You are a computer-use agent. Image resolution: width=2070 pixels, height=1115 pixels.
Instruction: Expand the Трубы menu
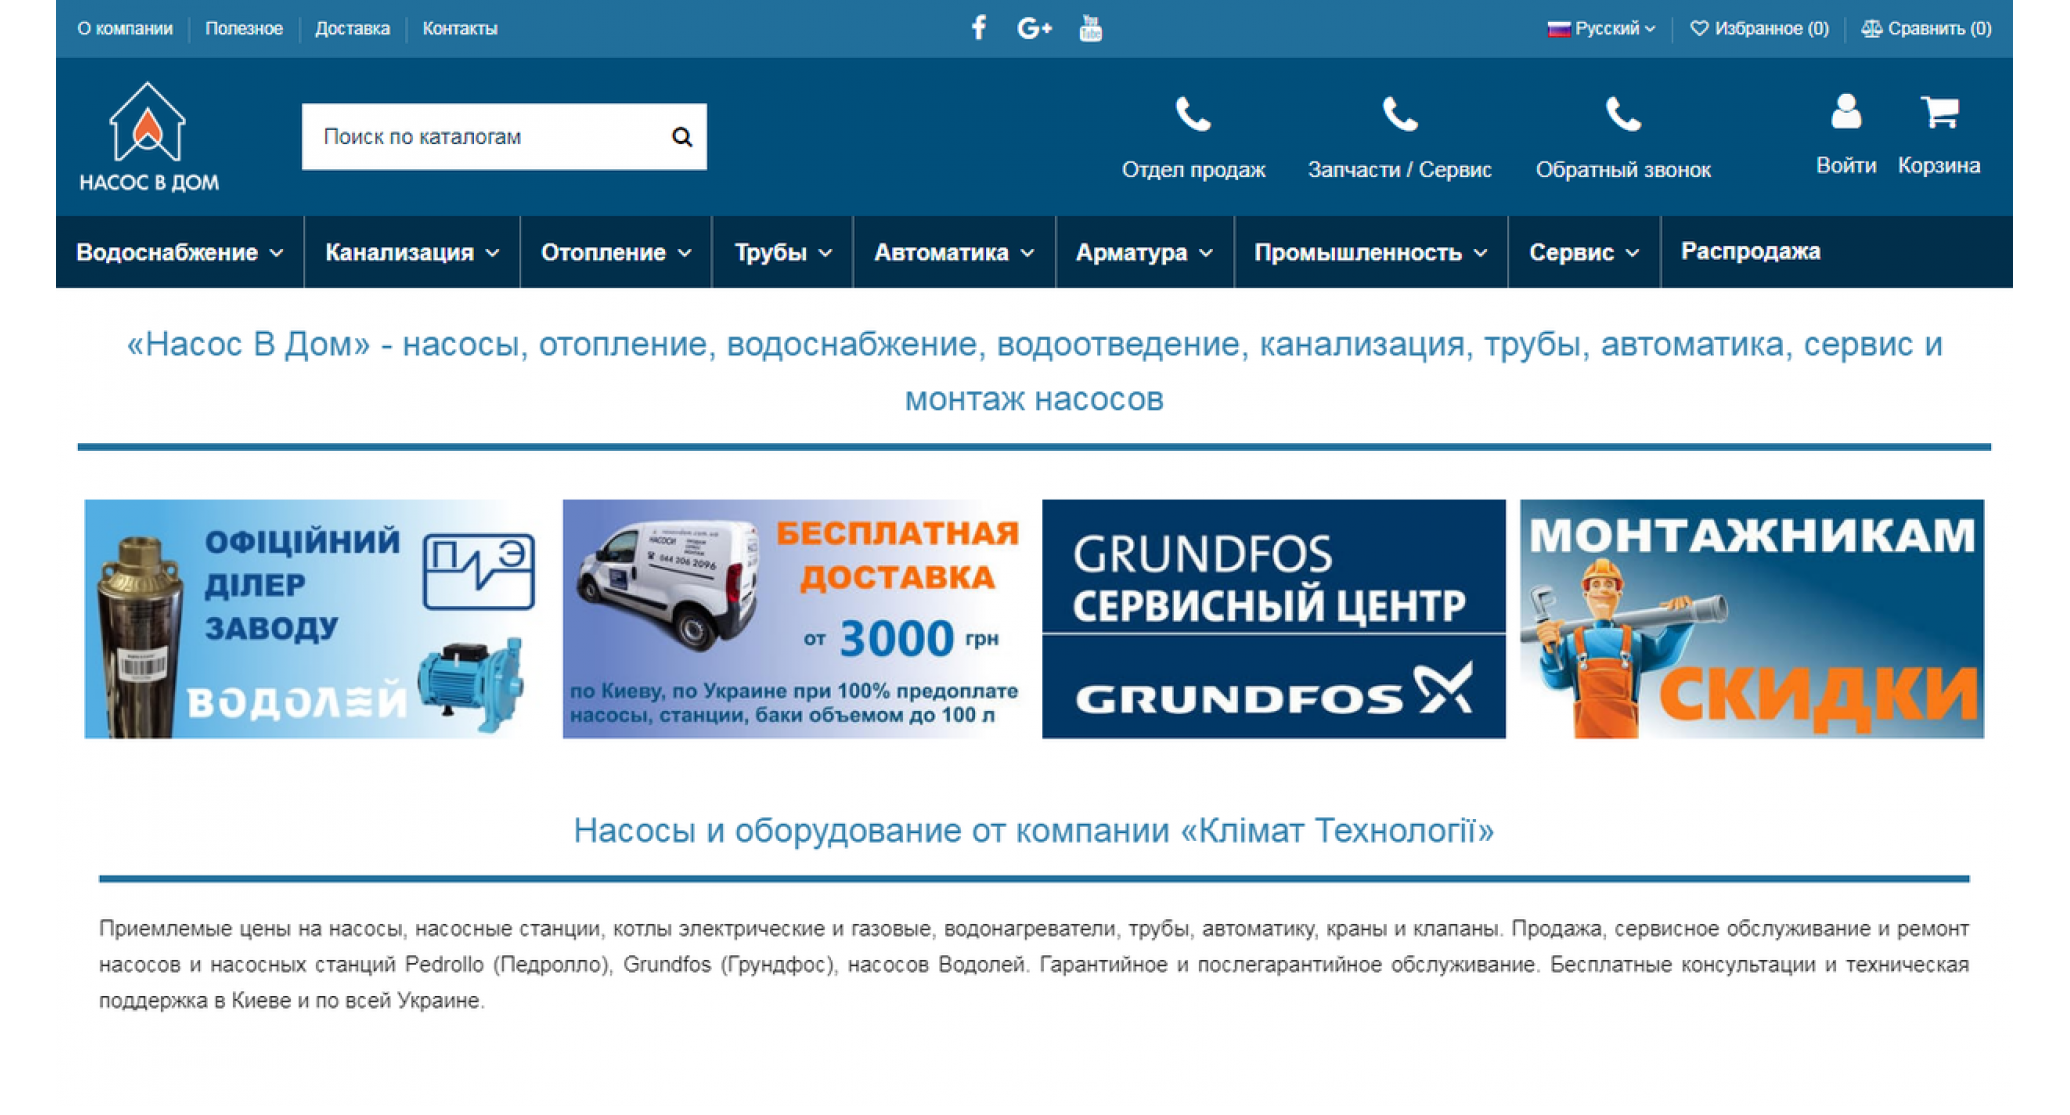pos(783,252)
